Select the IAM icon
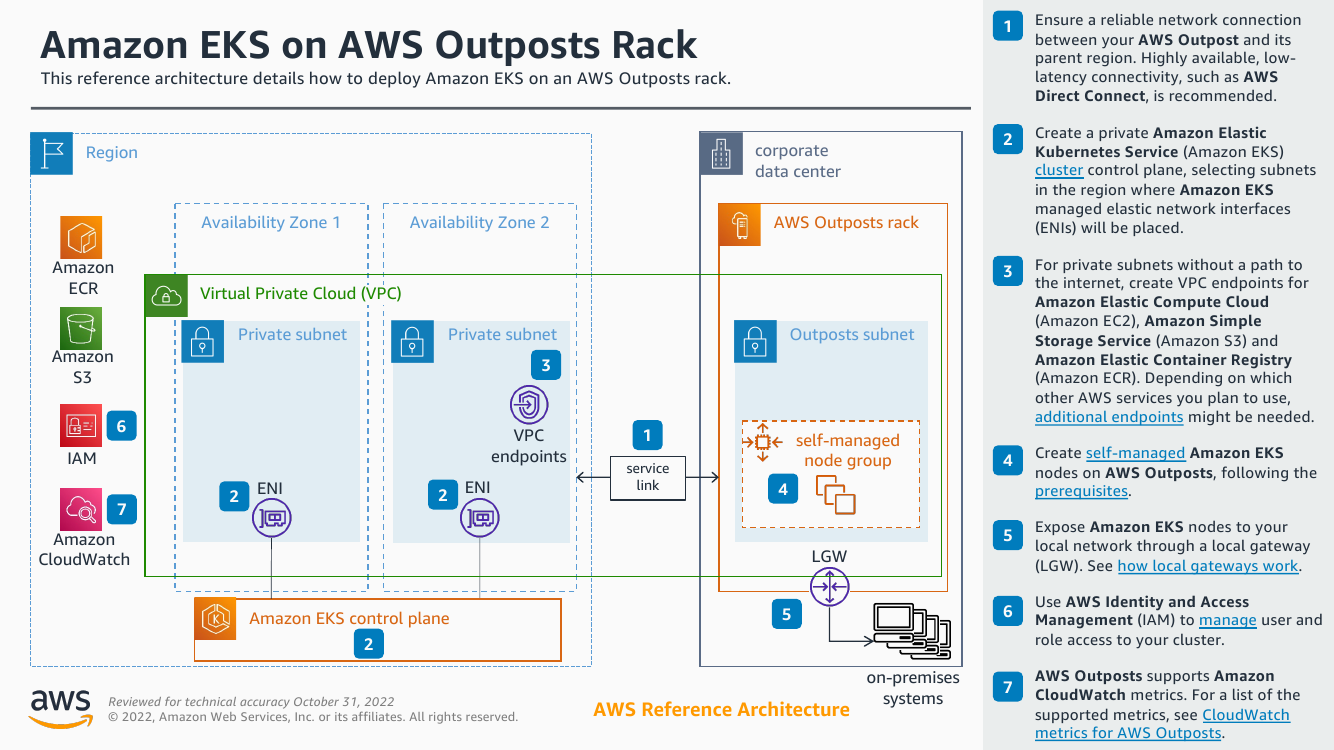 80,426
